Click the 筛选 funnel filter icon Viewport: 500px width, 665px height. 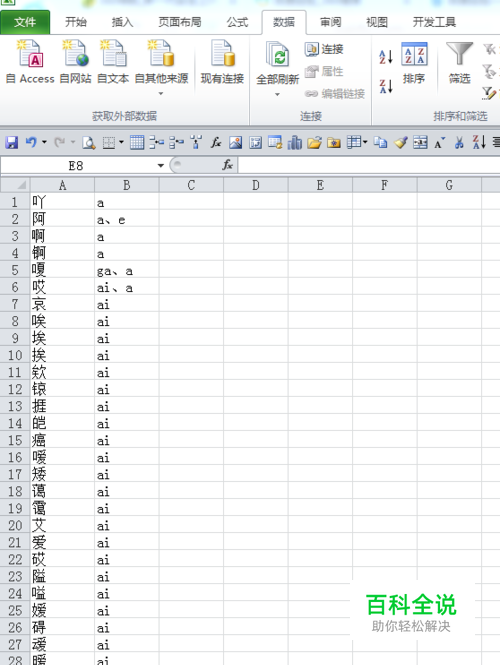[460, 54]
